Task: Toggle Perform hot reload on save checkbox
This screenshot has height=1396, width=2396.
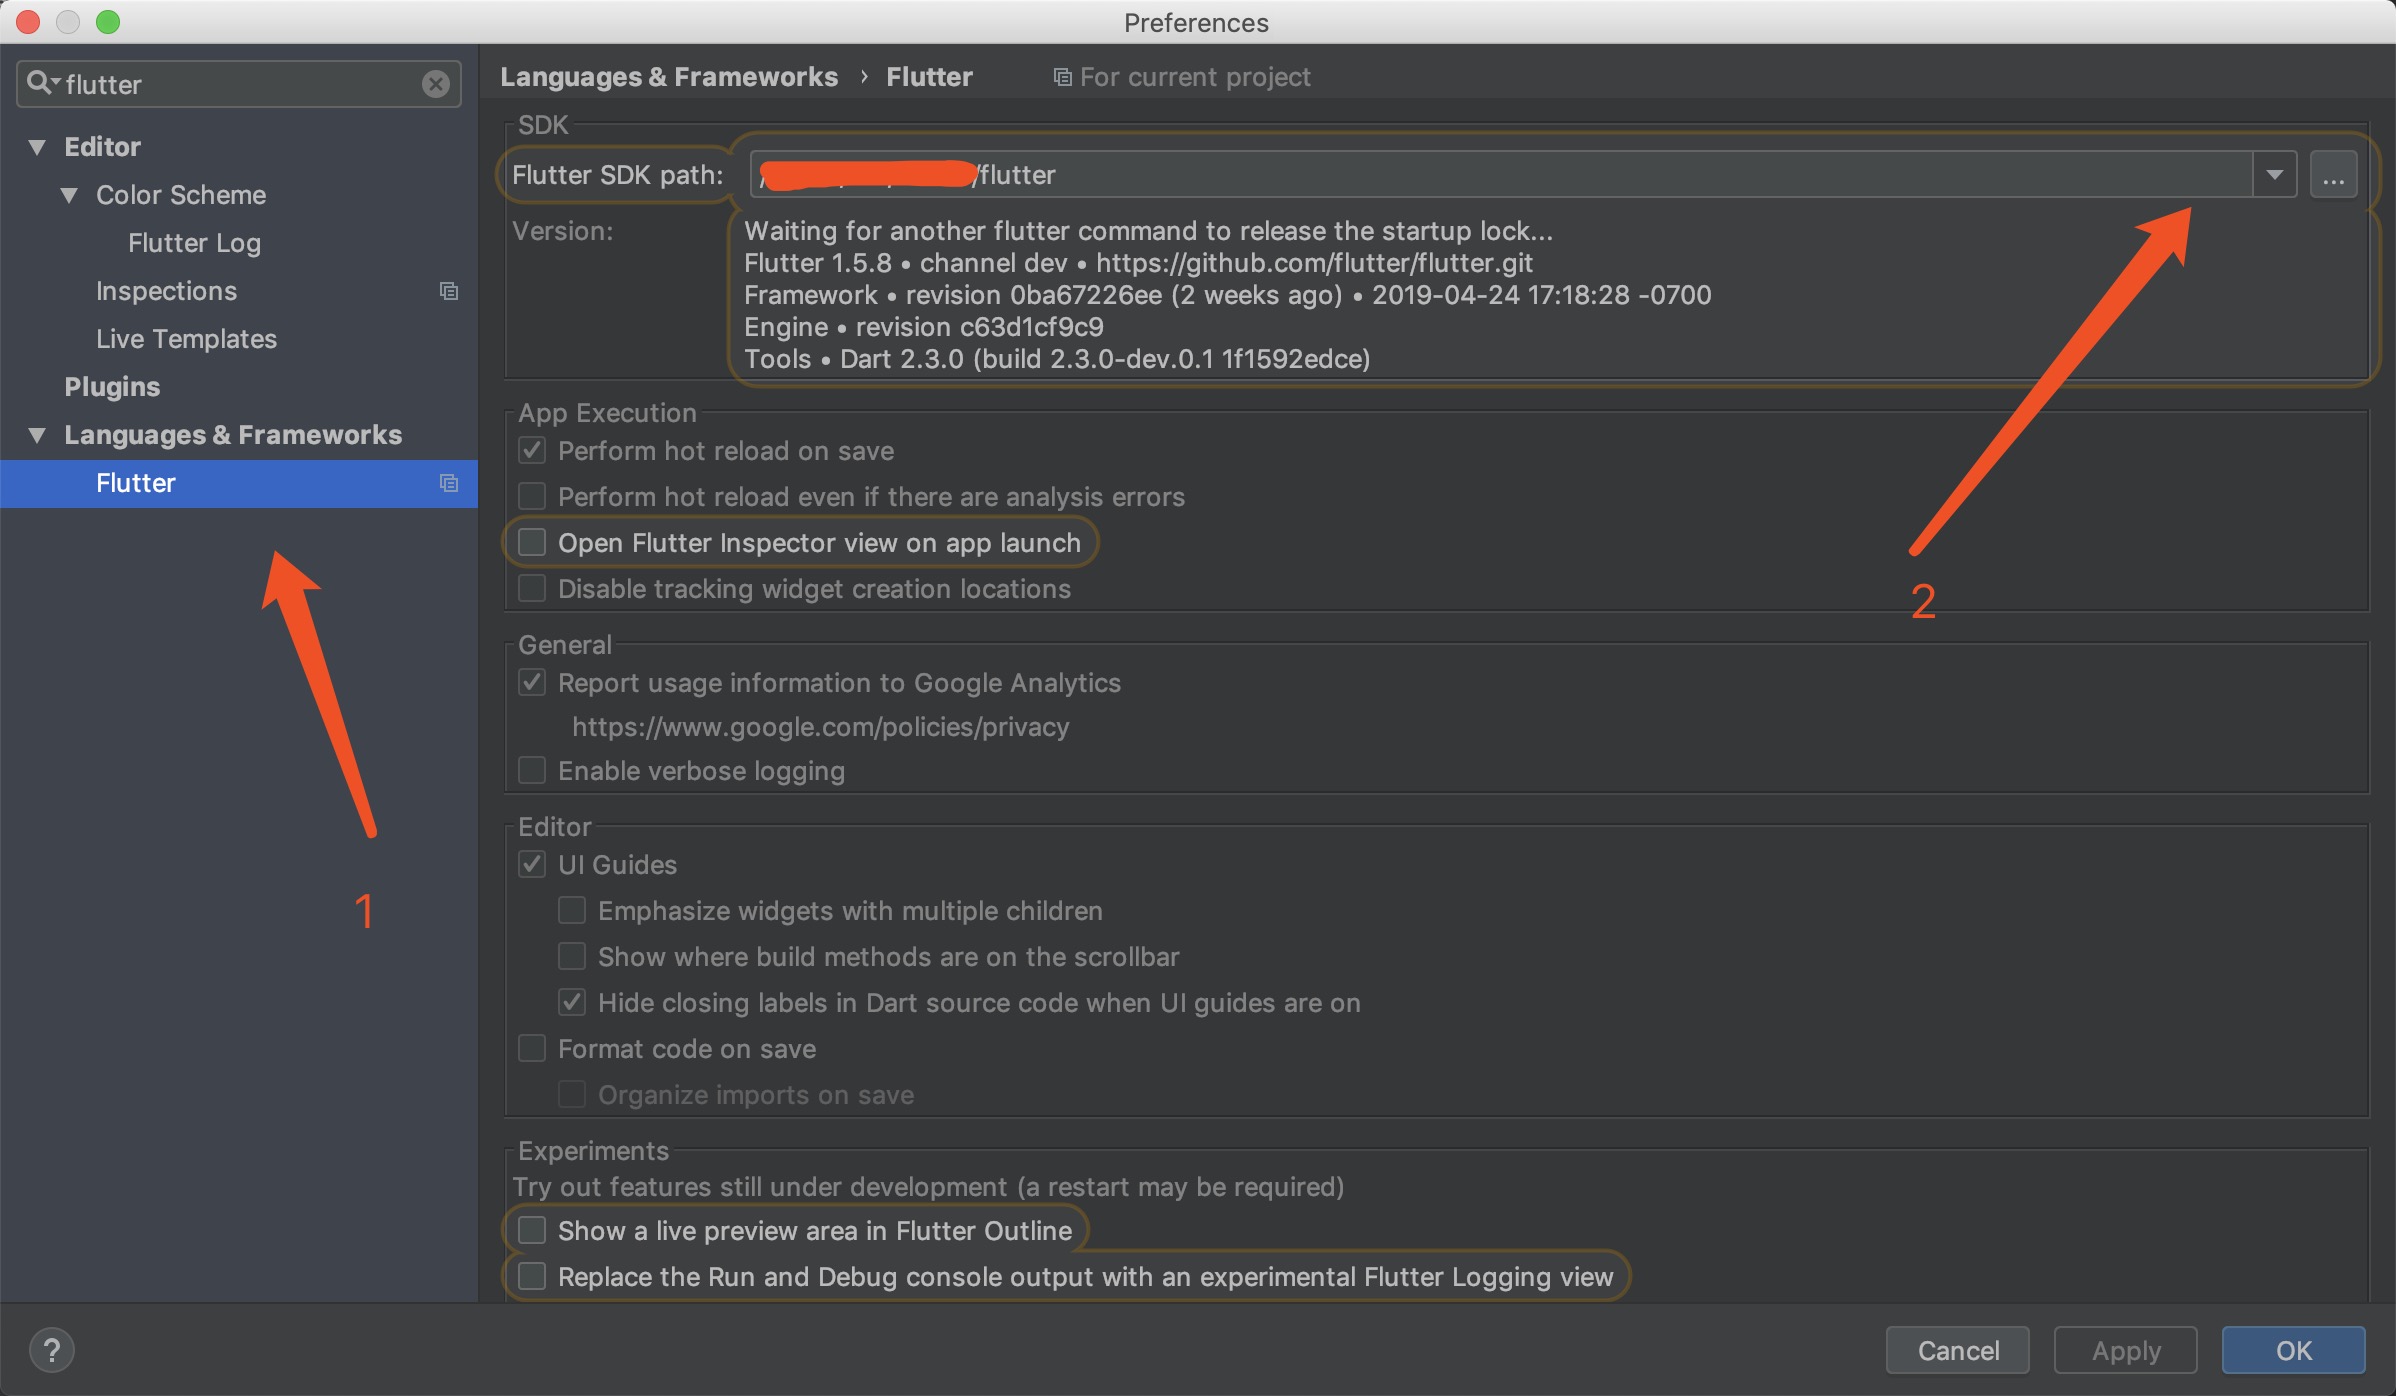Action: click(x=532, y=449)
